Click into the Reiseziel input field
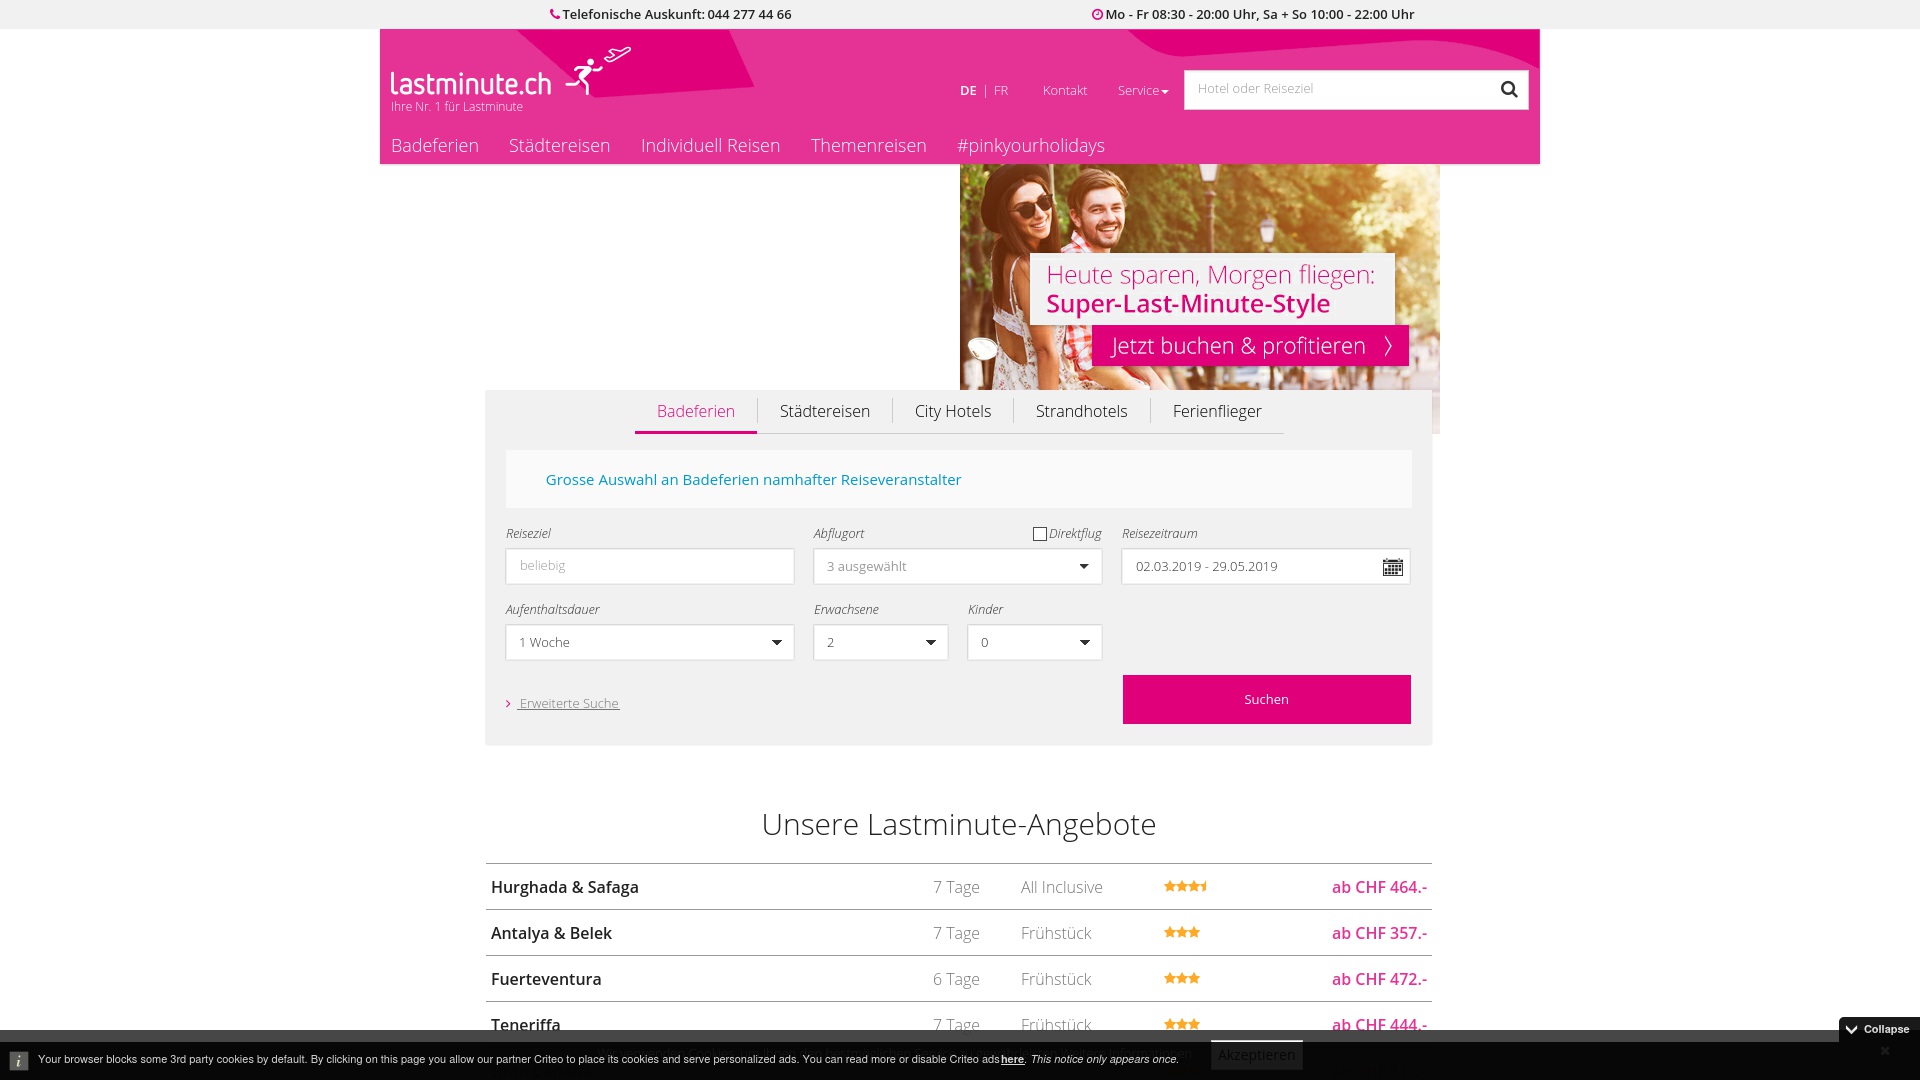The width and height of the screenshot is (1920, 1080). pos(649,567)
